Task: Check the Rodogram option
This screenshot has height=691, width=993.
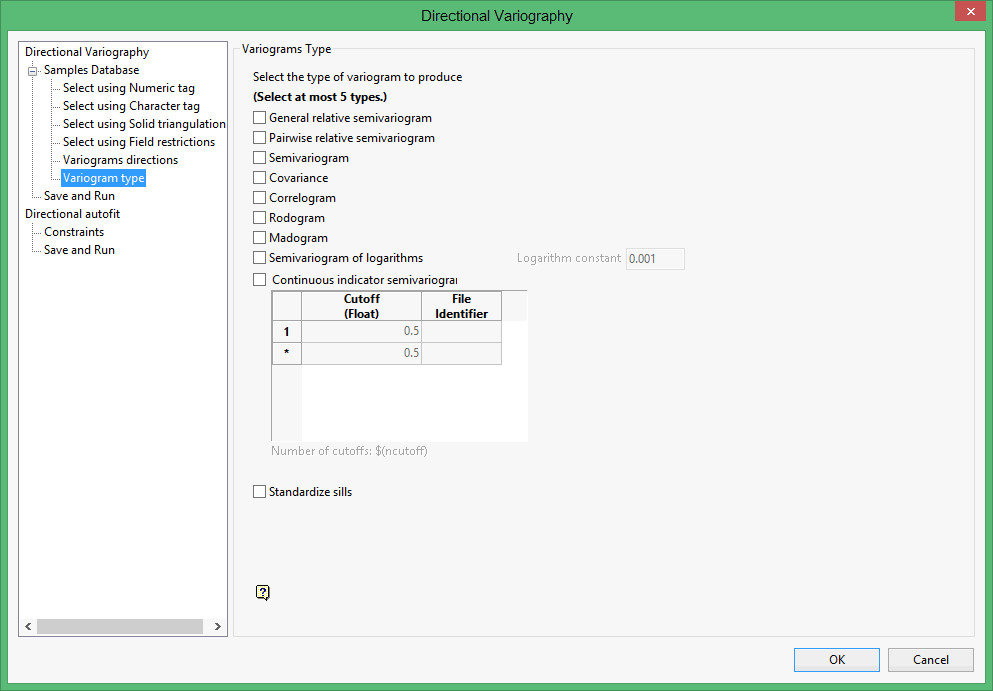Action: (259, 217)
